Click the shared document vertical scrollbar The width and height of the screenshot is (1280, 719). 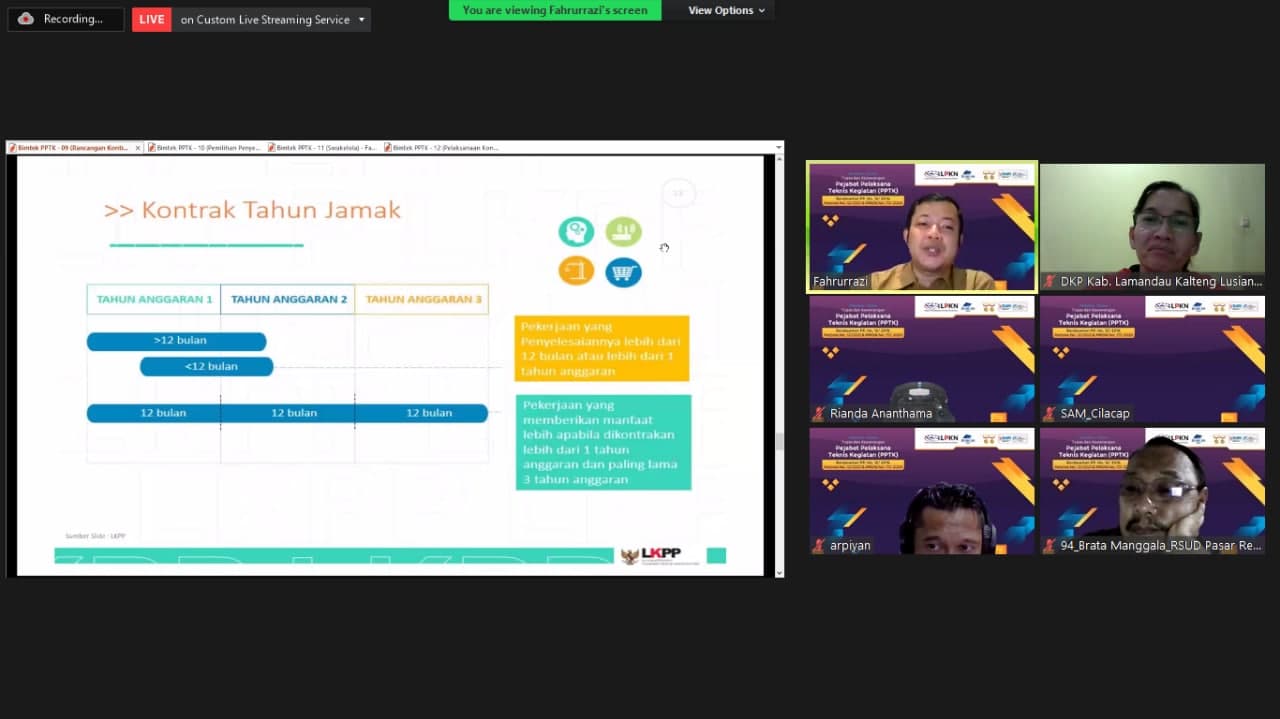pos(778,441)
